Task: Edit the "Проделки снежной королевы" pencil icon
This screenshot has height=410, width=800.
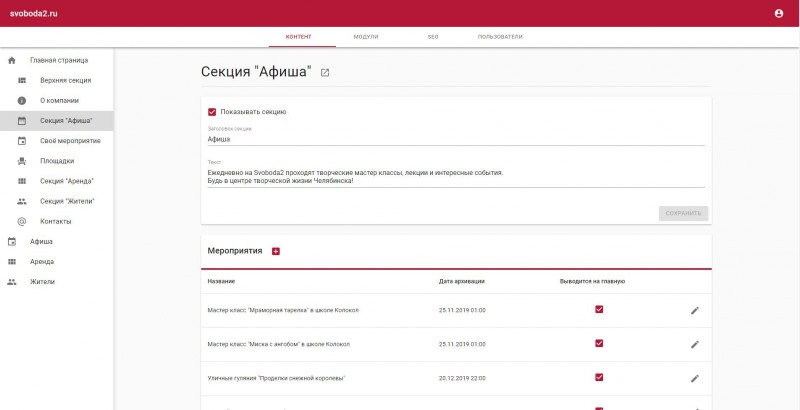Action: coord(695,378)
